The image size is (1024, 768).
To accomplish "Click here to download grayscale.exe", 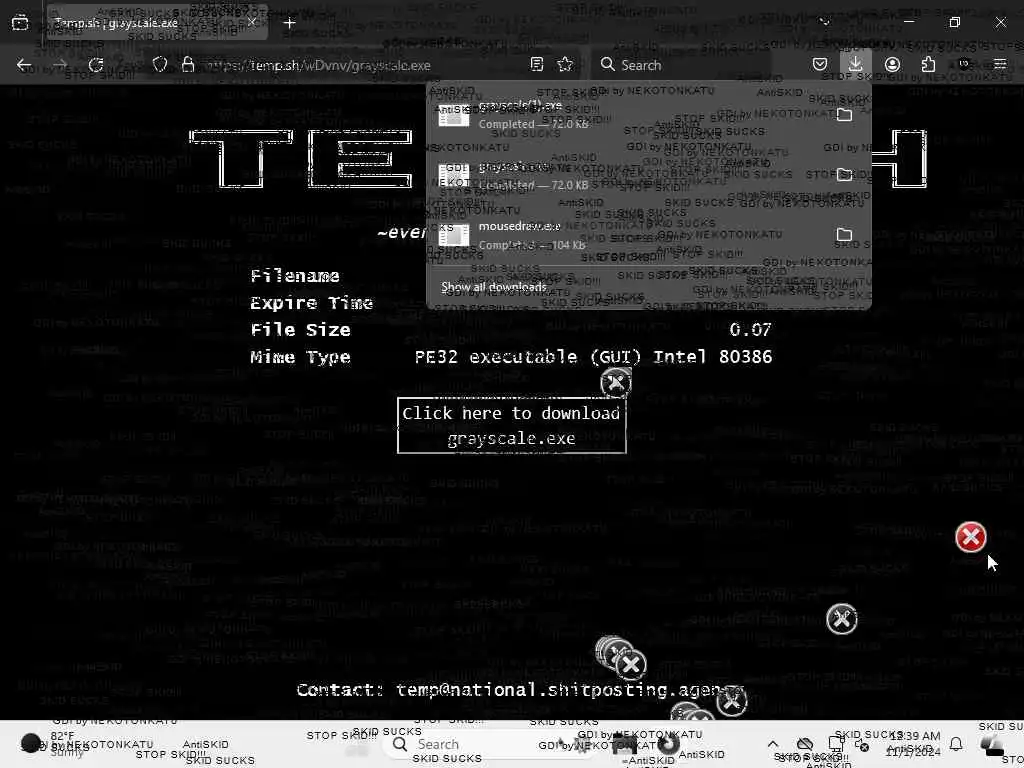I will coord(511,425).
